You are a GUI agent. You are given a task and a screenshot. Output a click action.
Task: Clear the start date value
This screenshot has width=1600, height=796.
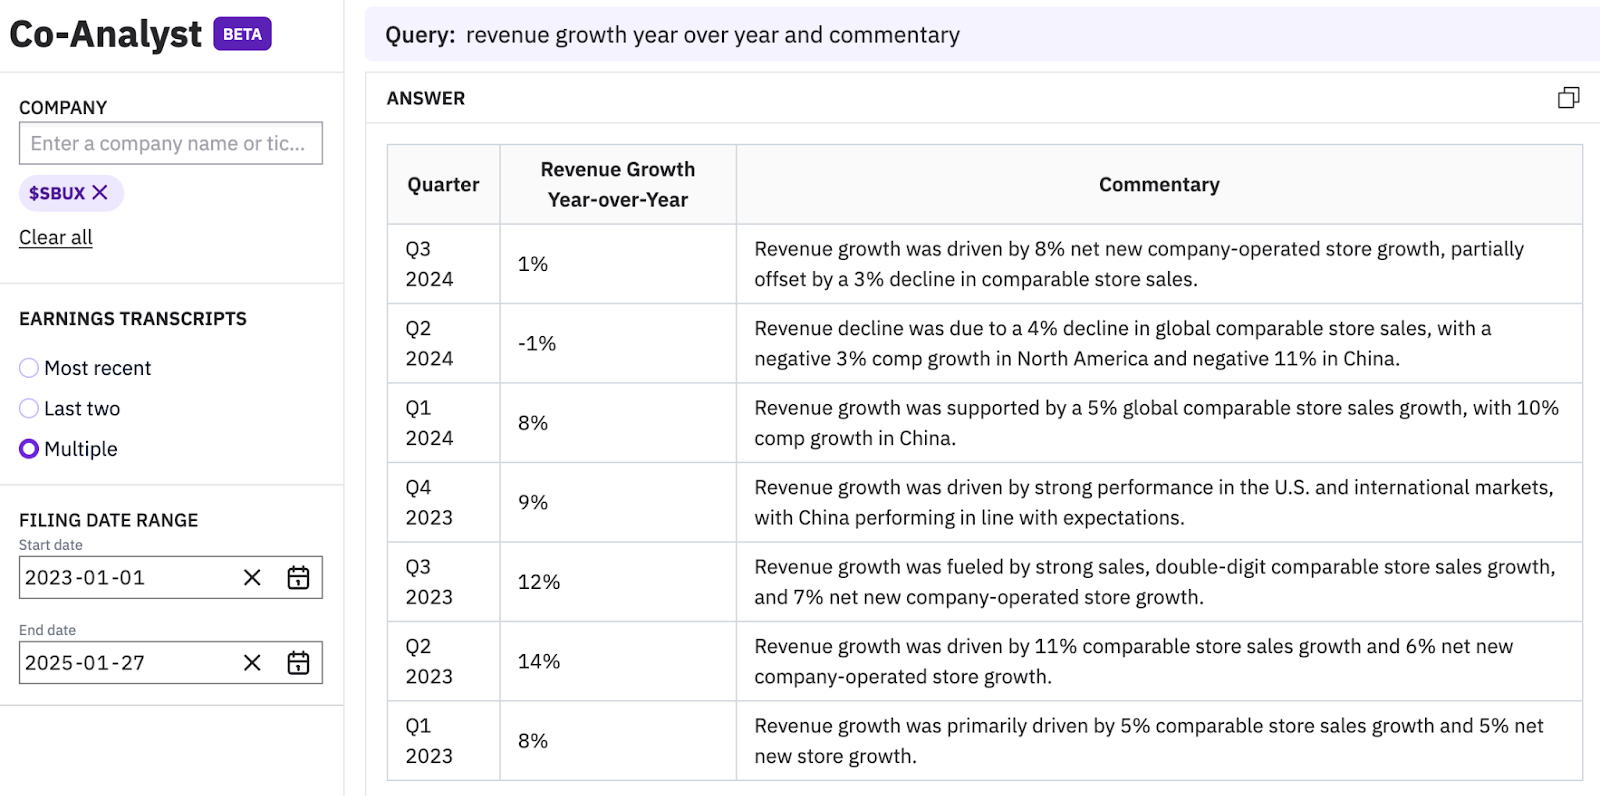(252, 578)
